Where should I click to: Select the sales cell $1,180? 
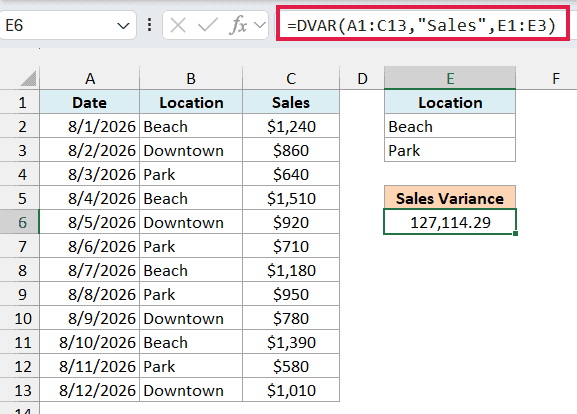tap(291, 270)
